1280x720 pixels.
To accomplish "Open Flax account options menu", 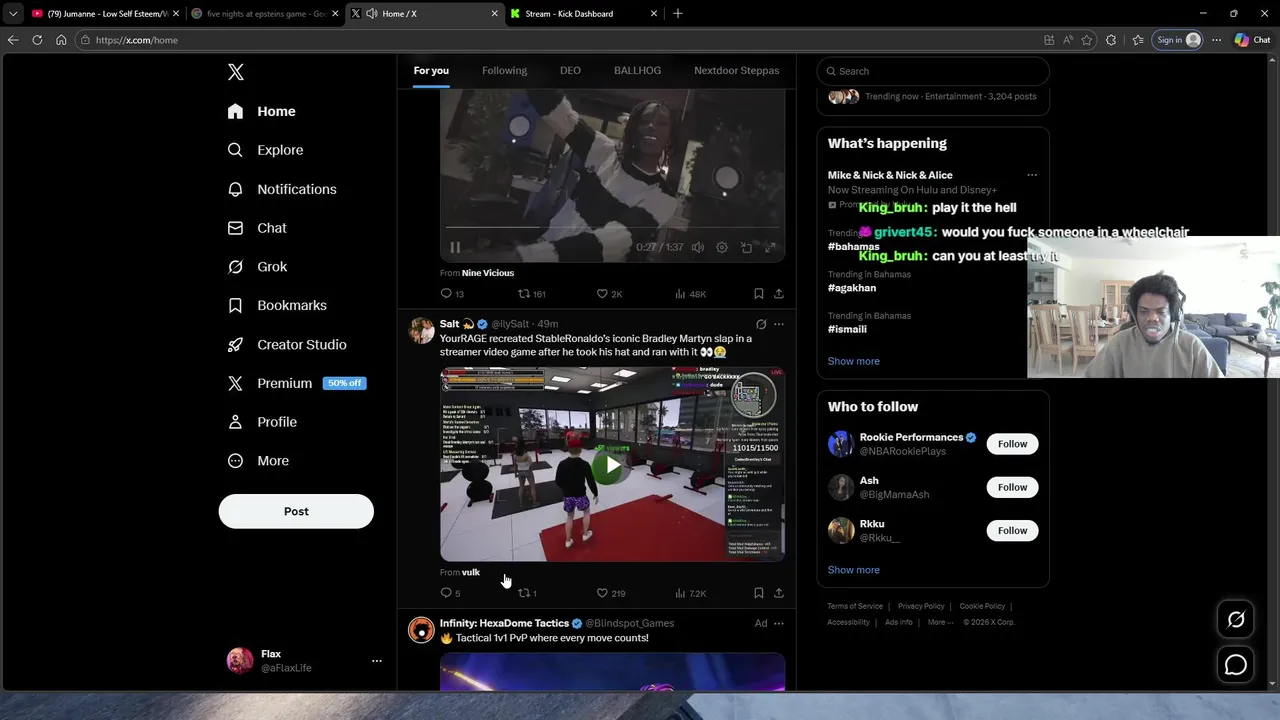I will pyautogui.click(x=377, y=661).
